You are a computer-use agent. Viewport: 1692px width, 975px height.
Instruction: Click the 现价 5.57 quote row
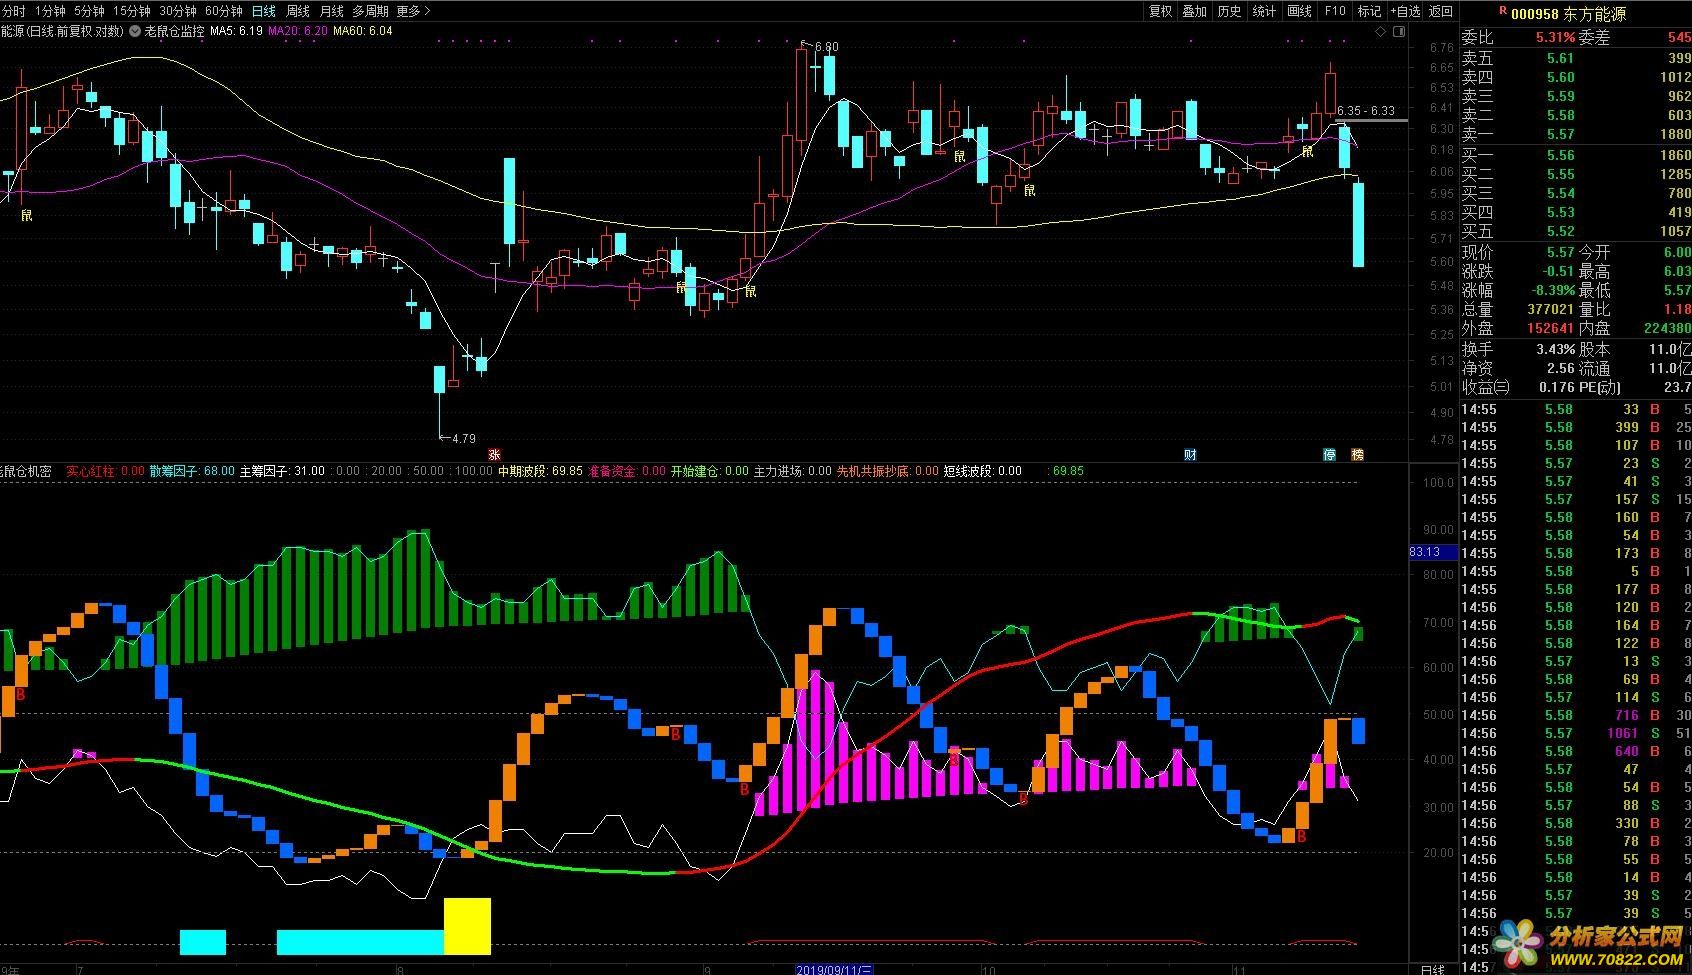point(1518,252)
